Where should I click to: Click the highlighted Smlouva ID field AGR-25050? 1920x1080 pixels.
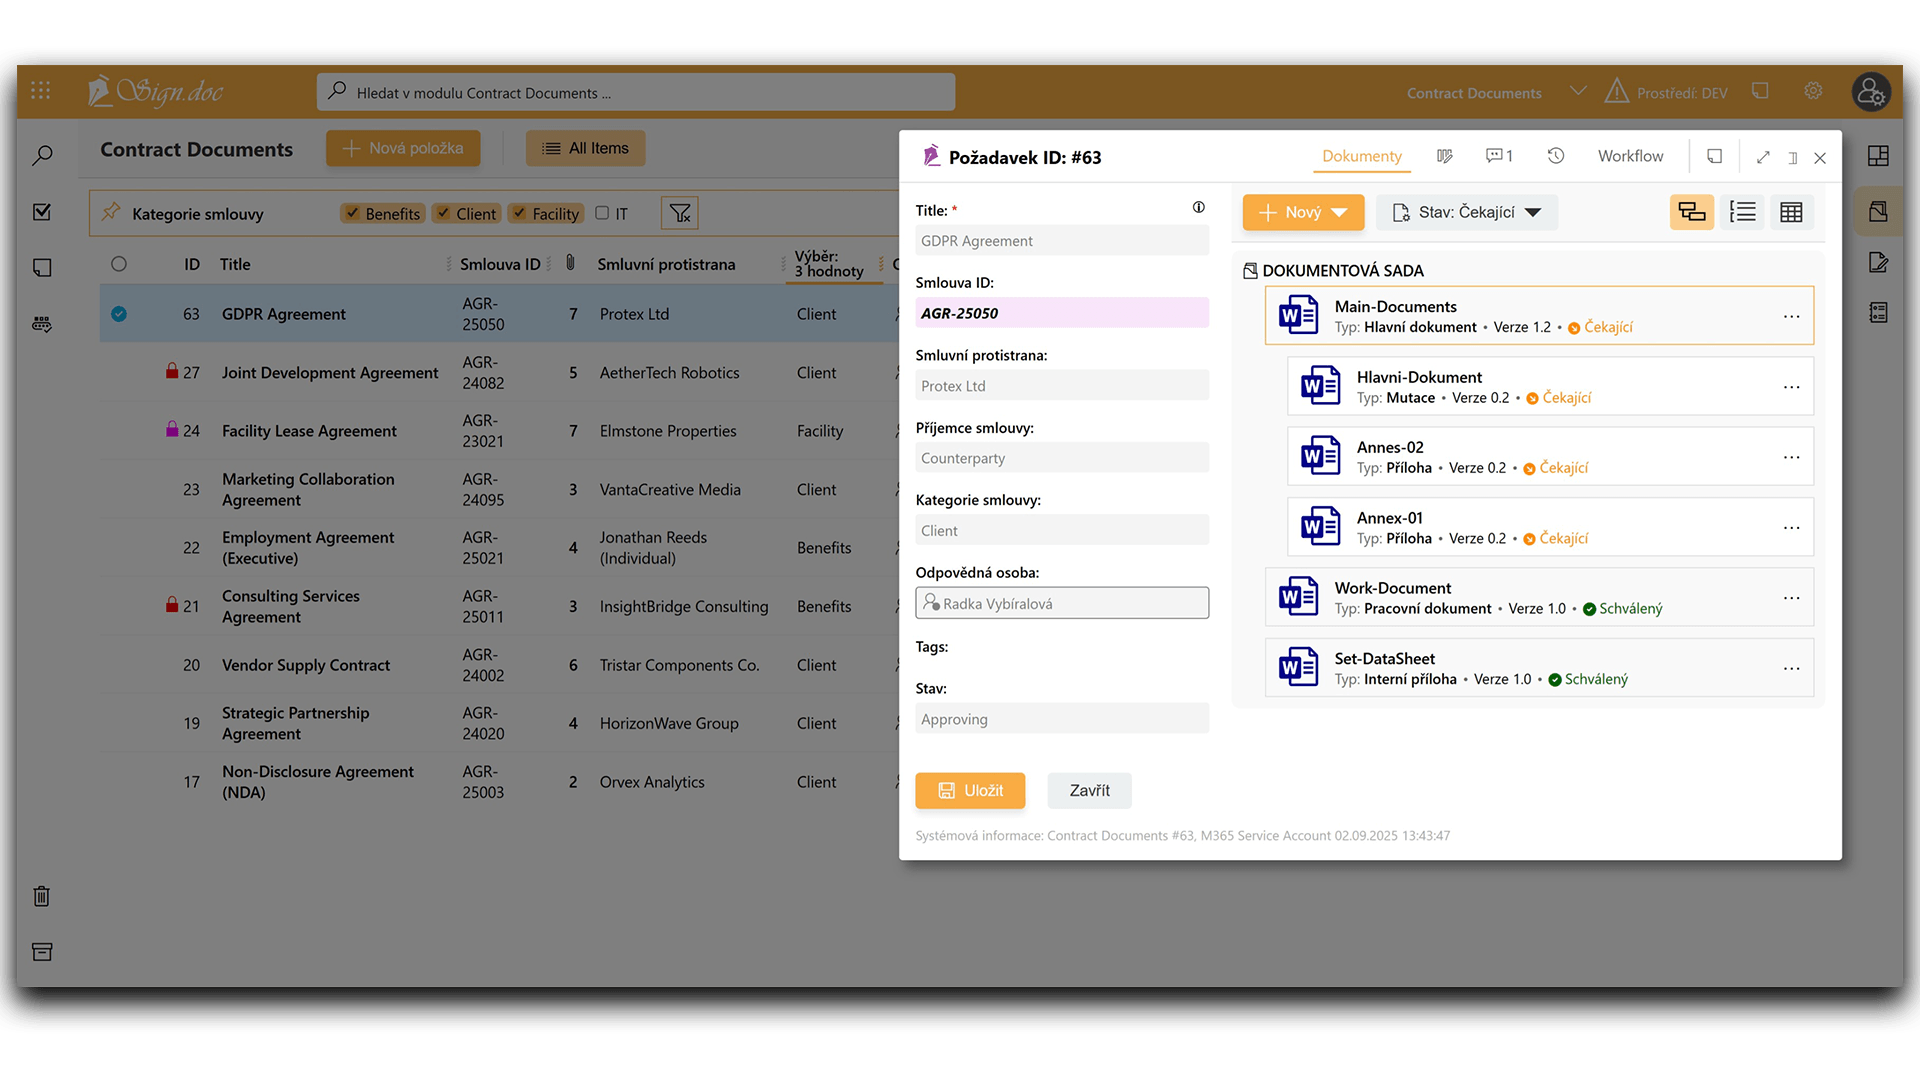[x=1062, y=313]
